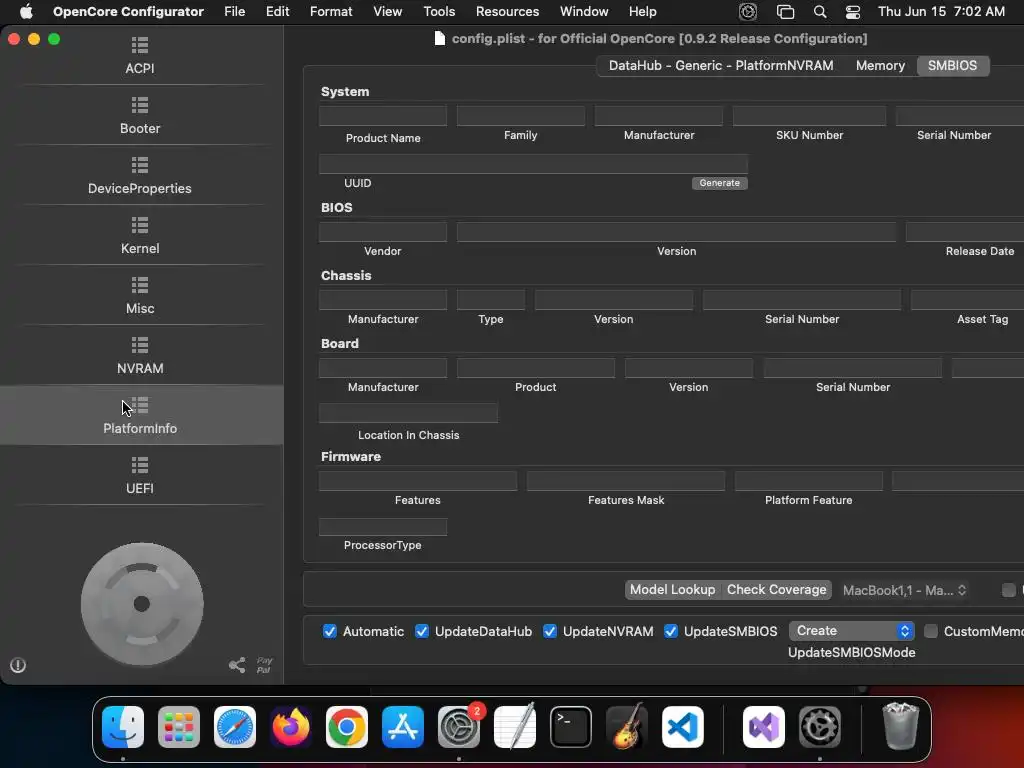The width and height of the screenshot is (1024, 768).
Task: Open OpenCore Configurator gear icon in Dock
Action: (820, 727)
